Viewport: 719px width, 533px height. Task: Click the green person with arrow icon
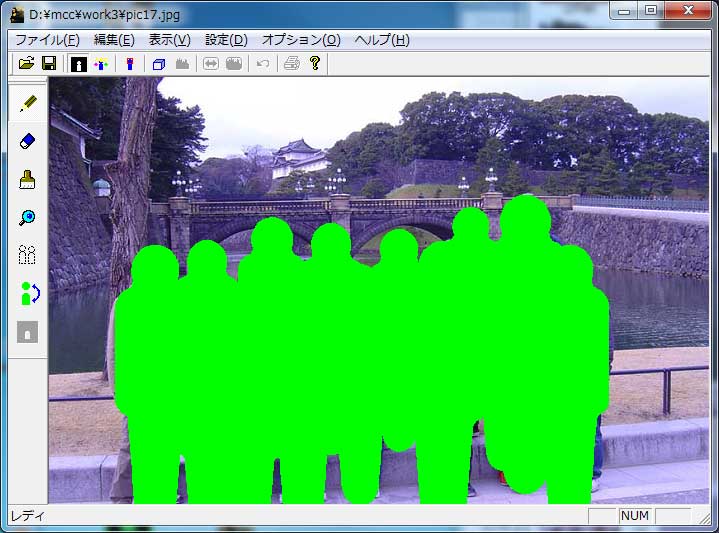point(29,293)
